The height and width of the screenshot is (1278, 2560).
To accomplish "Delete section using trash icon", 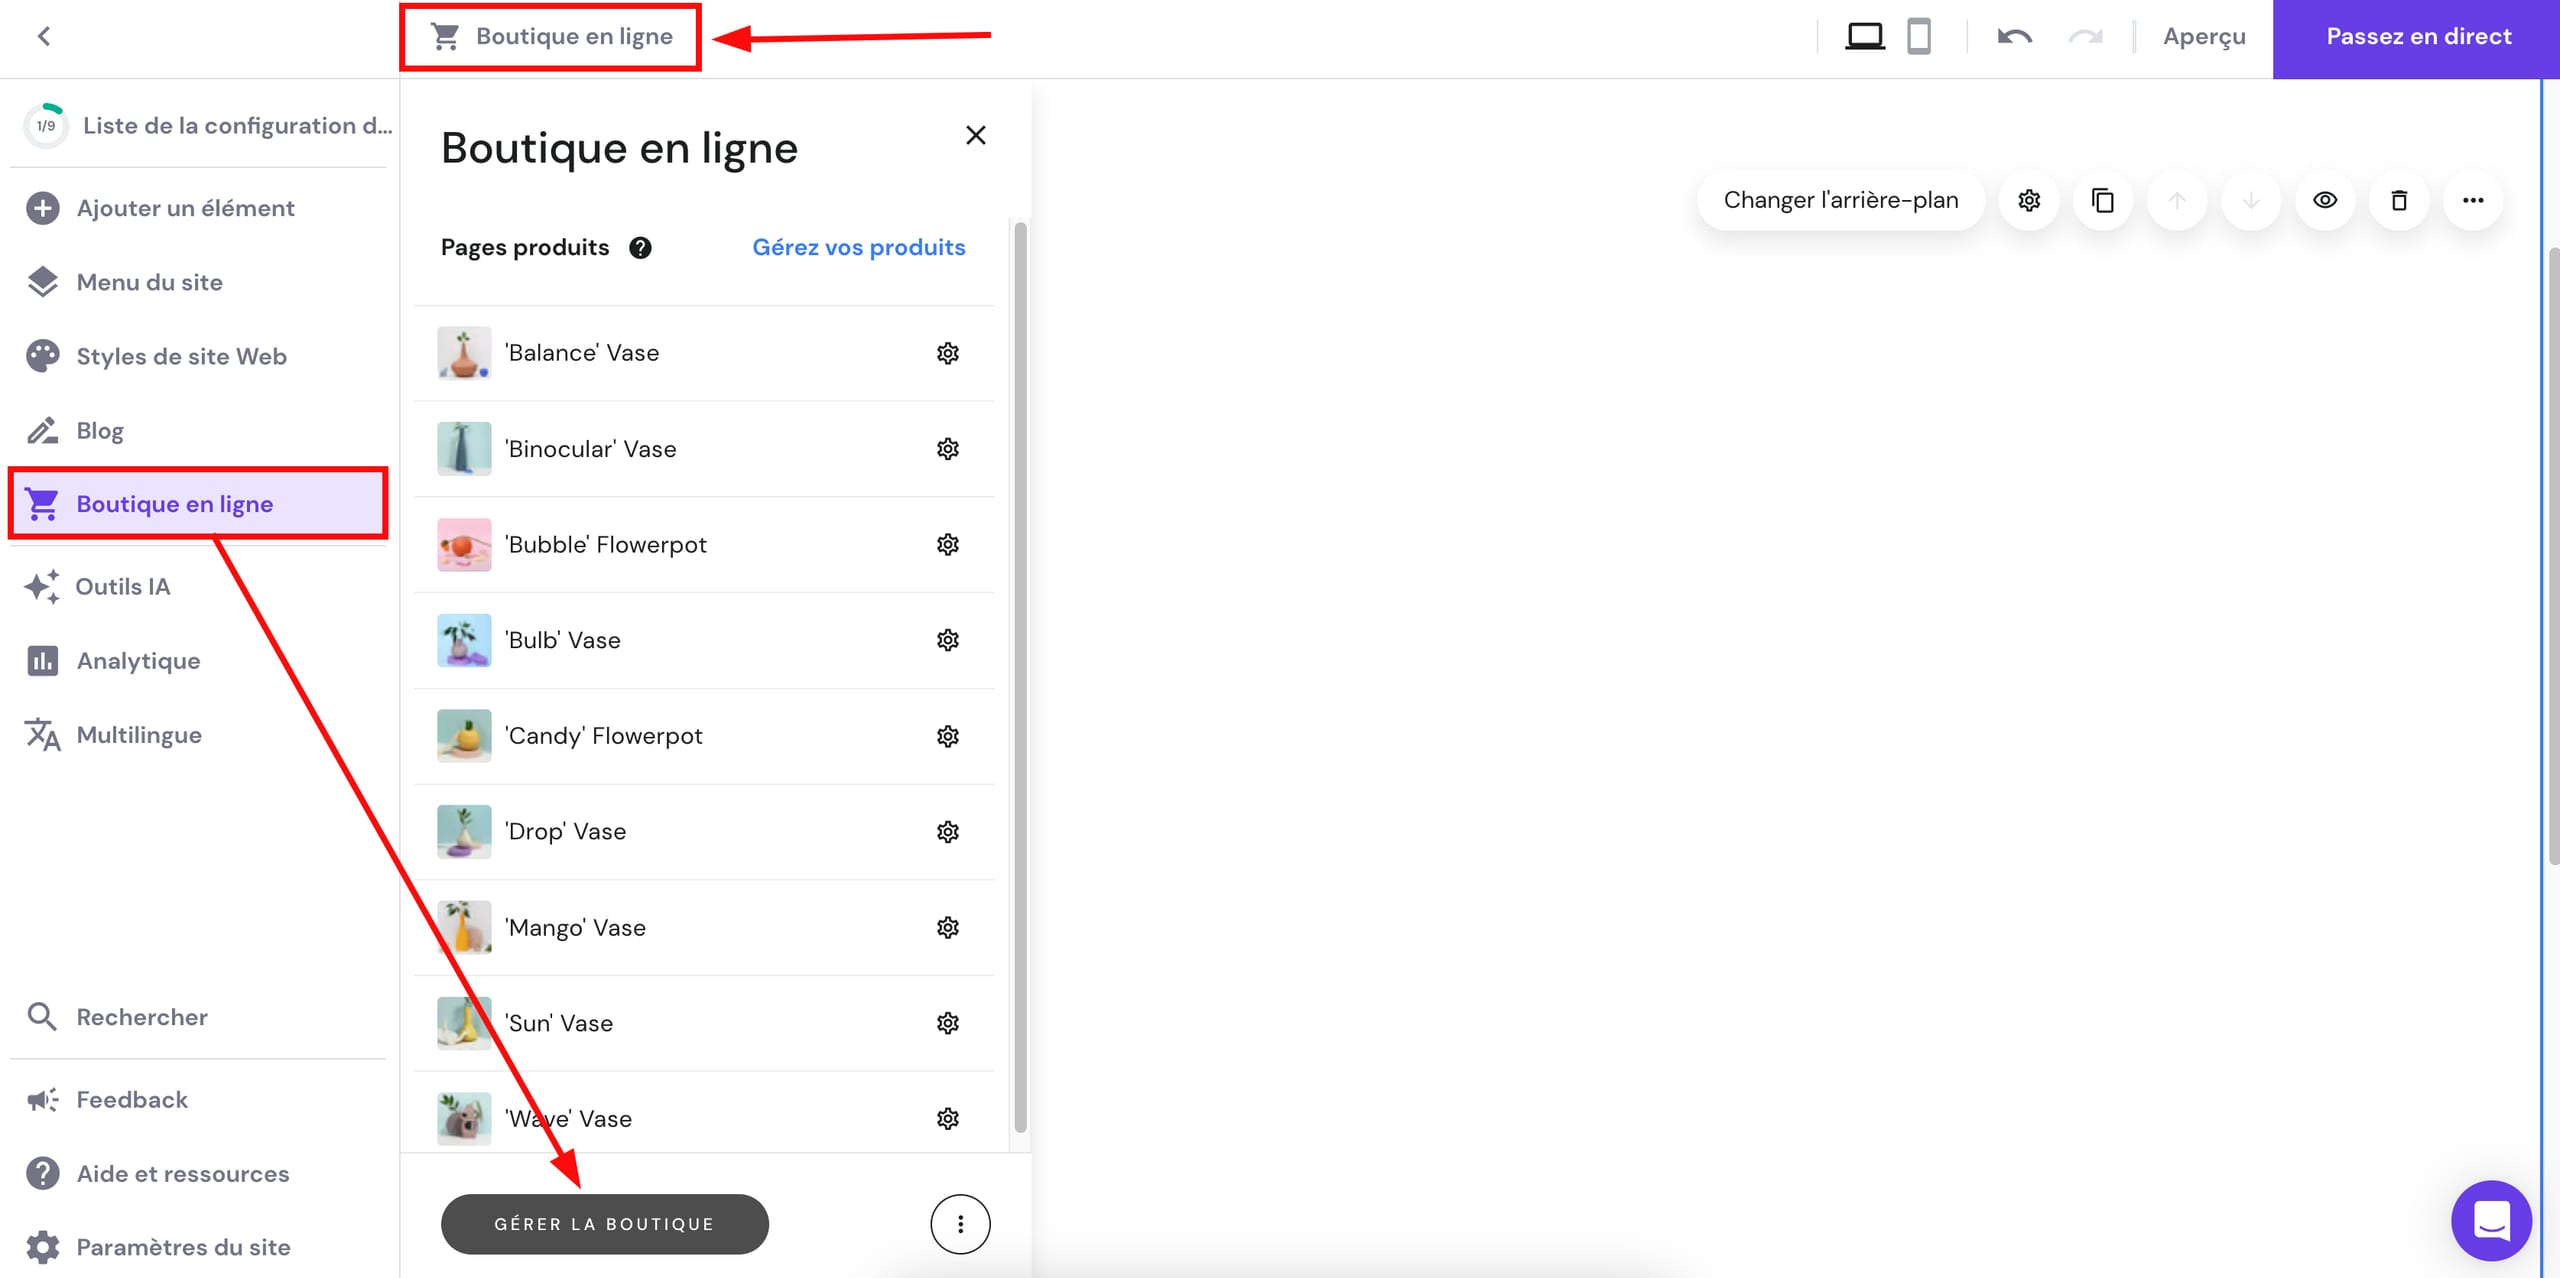I will point(2398,200).
